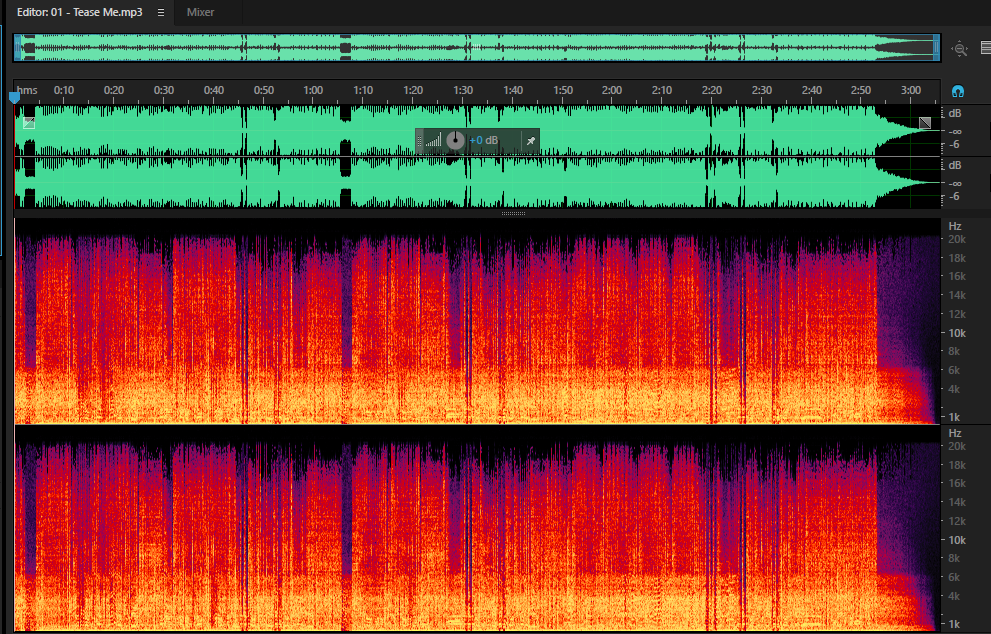The height and width of the screenshot is (634, 991).
Task: Click the 2:50 mark on the ruler
Action: click(x=861, y=90)
